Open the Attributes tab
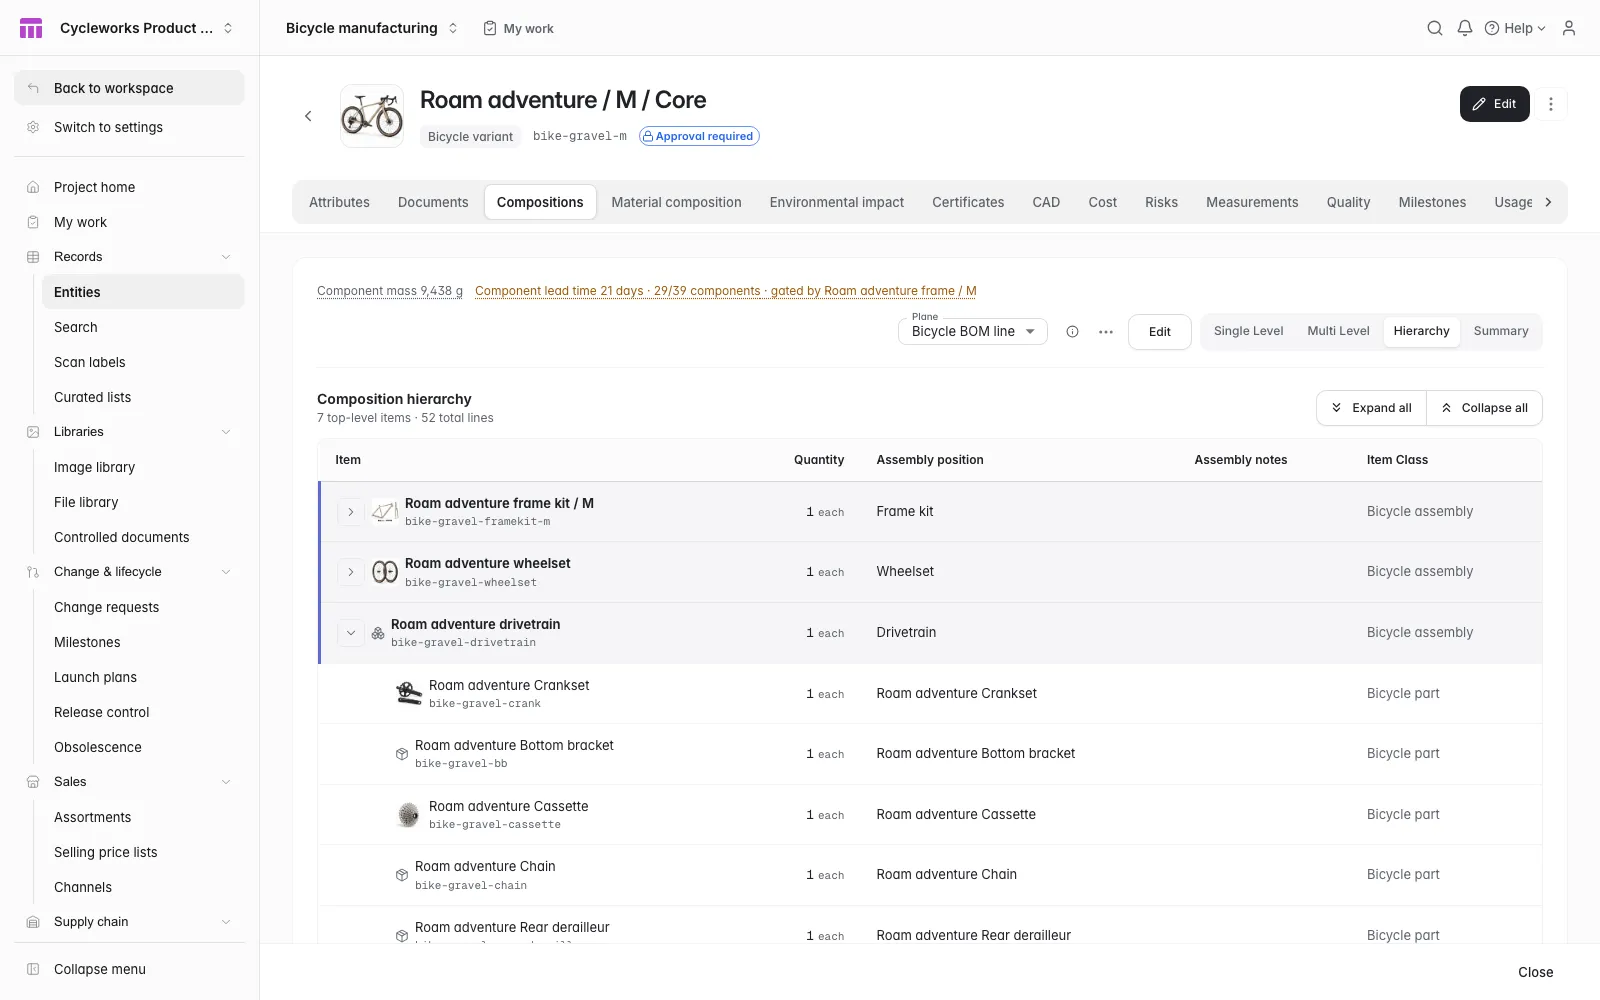Screen dimensions: 1600x1000 [339, 202]
